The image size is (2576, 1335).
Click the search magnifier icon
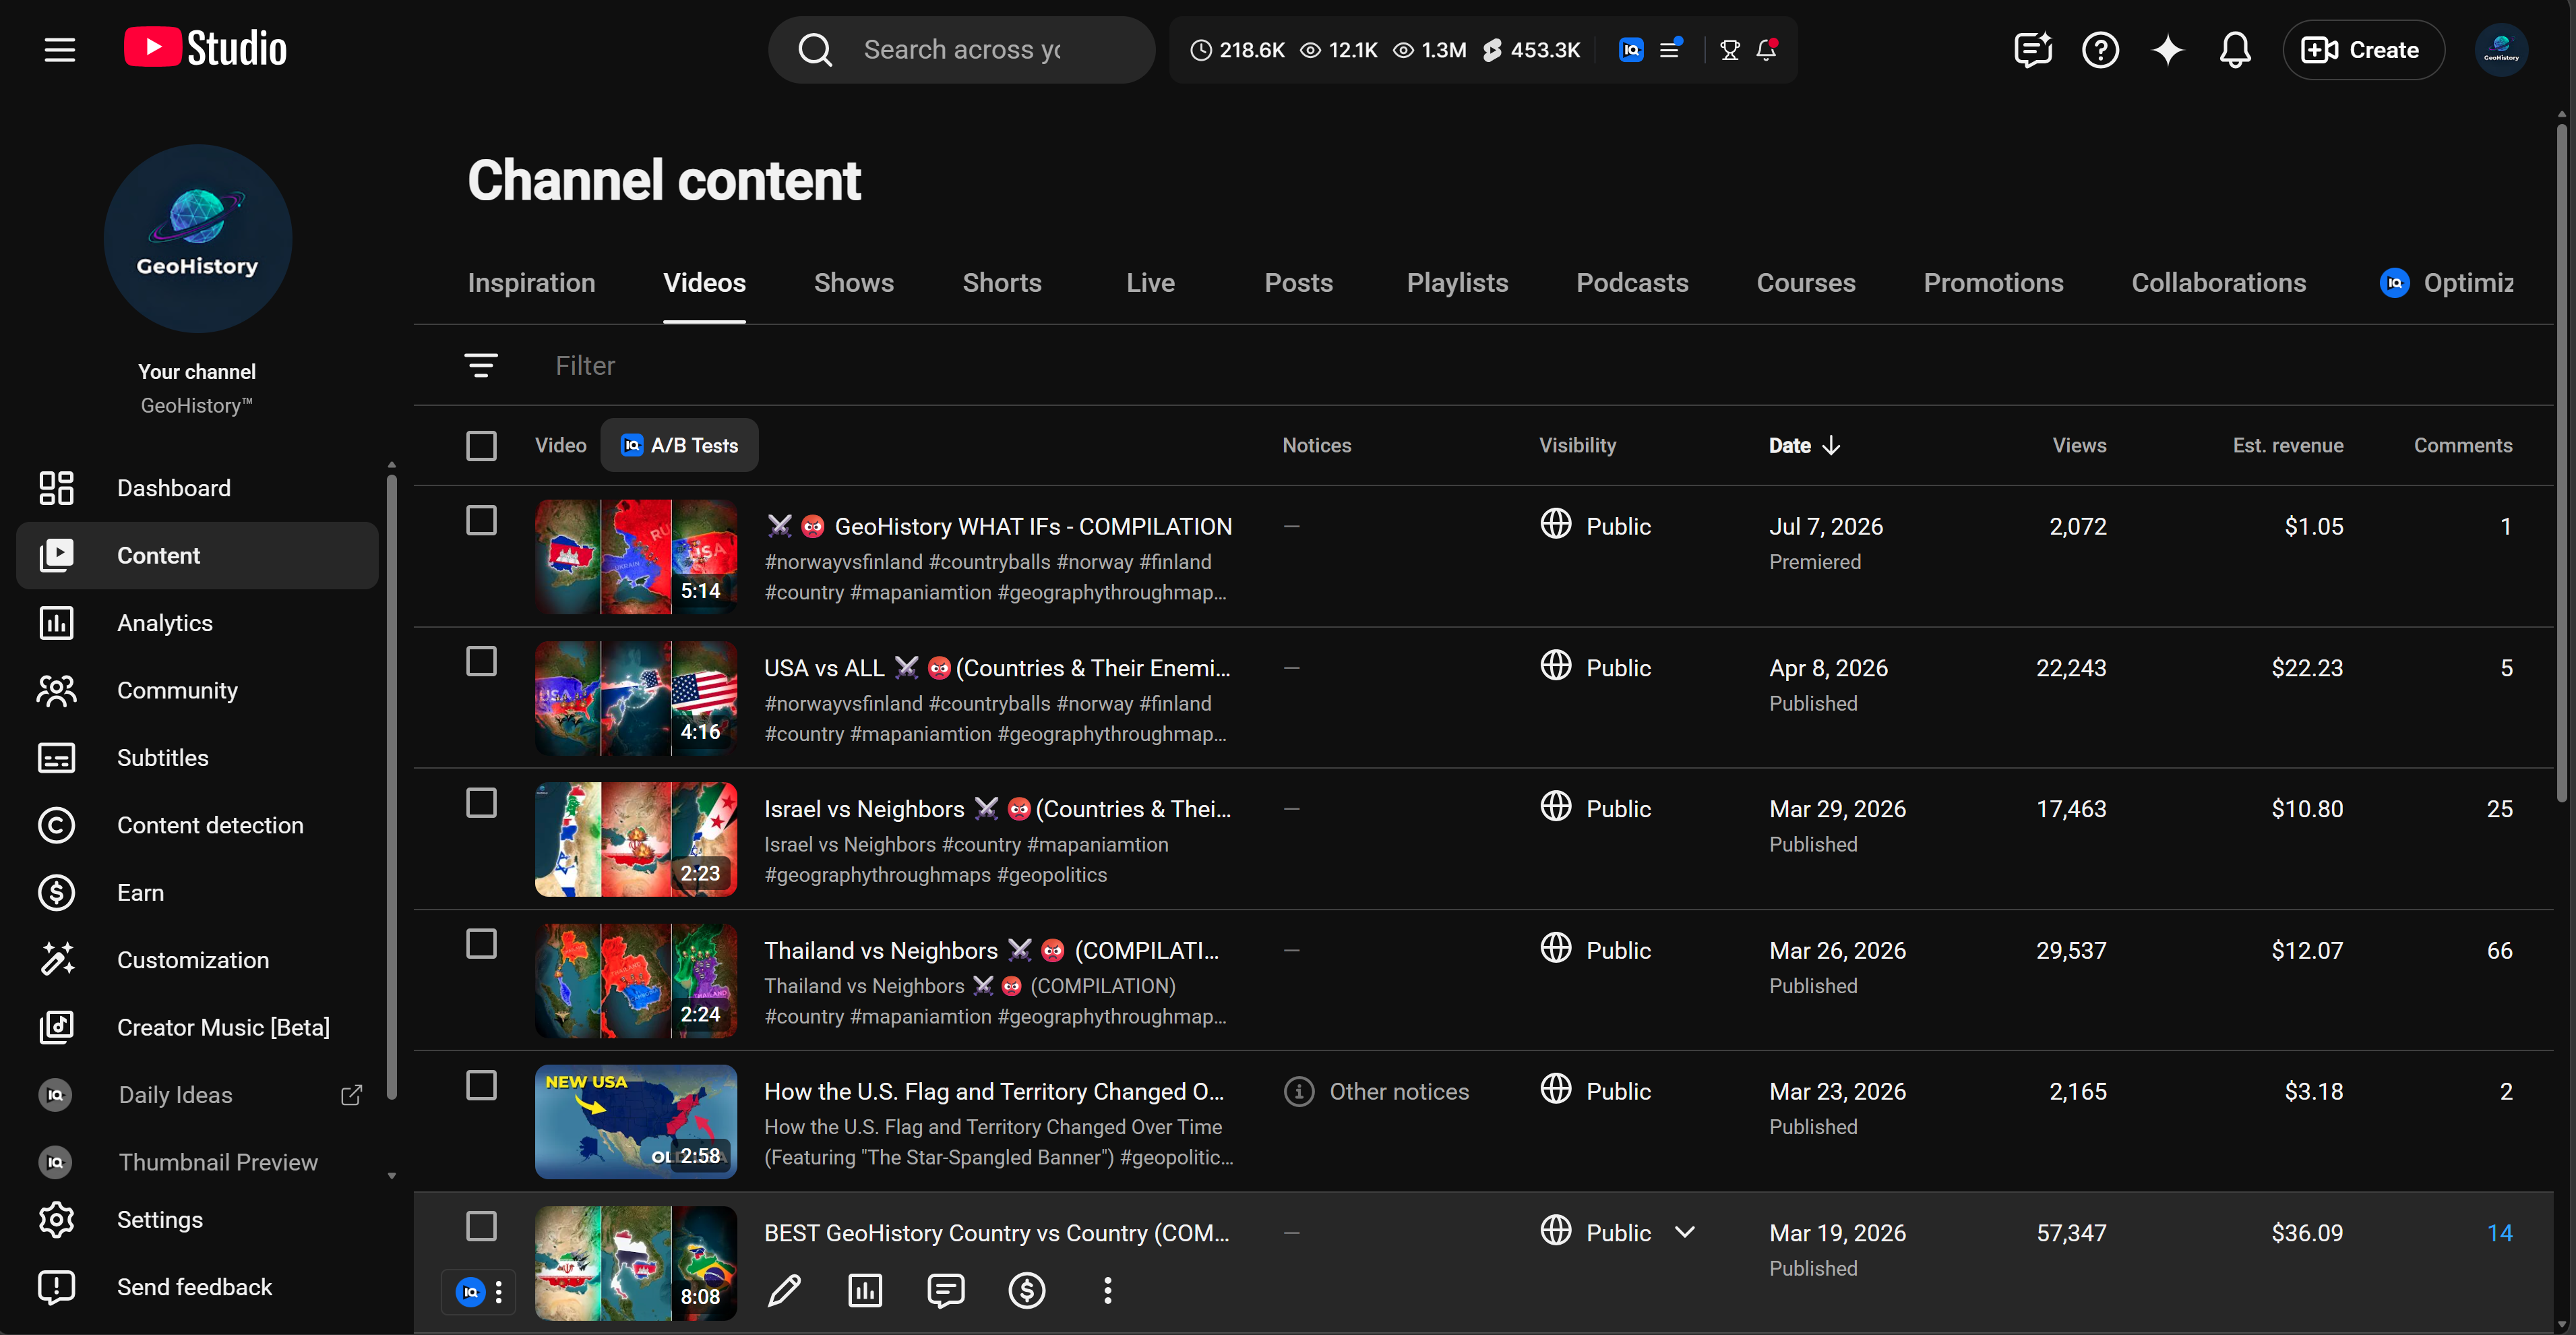(x=815, y=50)
